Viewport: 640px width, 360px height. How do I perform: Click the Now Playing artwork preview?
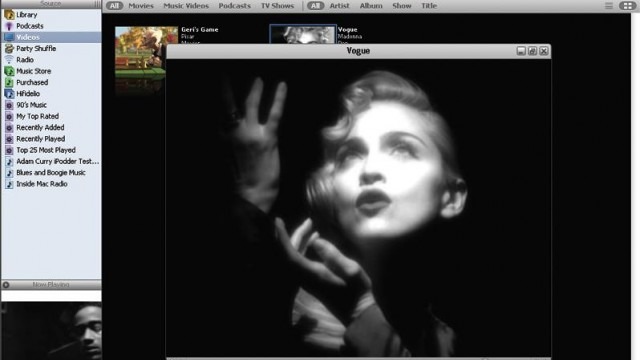[x=51, y=331]
